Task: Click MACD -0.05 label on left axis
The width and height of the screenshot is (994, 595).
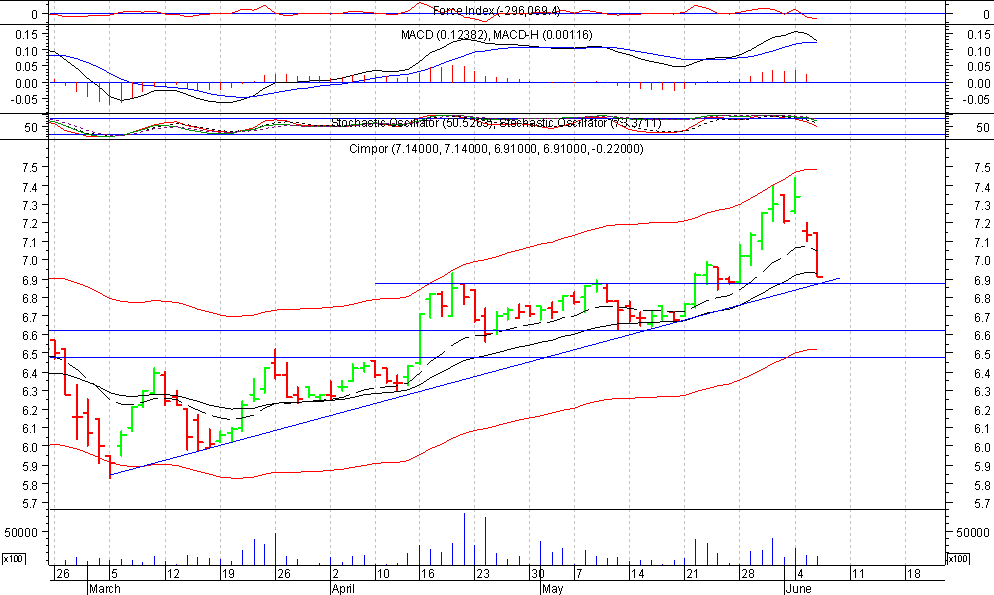Action: pos(25,99)
